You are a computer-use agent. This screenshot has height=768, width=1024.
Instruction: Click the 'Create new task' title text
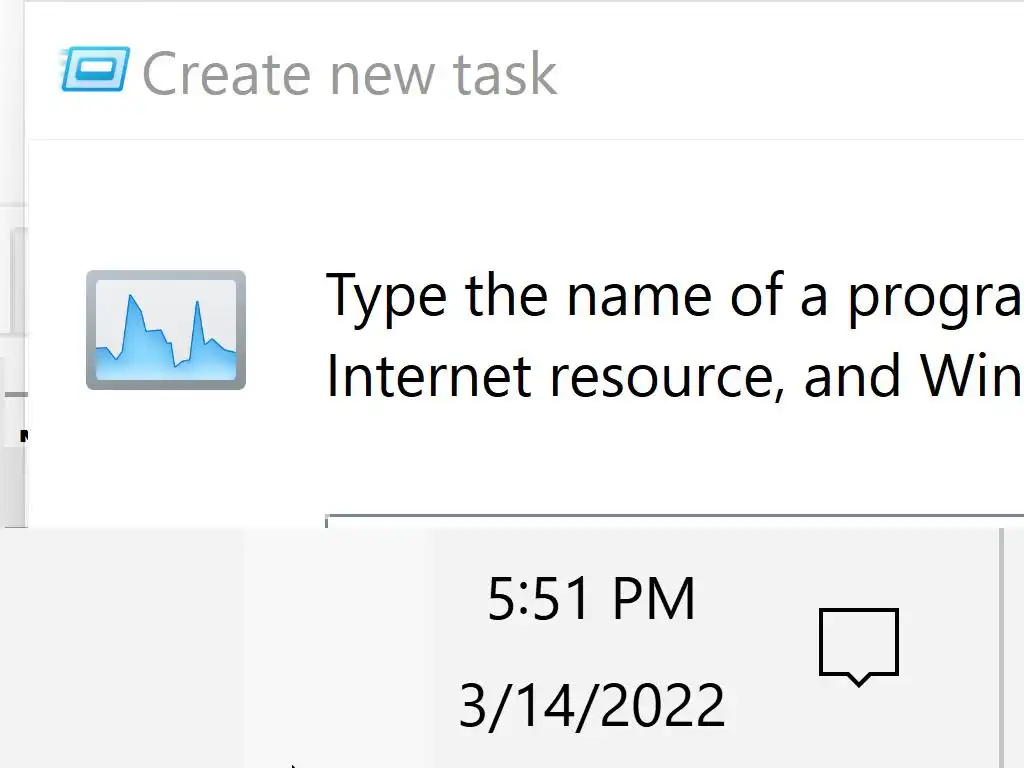349,74
